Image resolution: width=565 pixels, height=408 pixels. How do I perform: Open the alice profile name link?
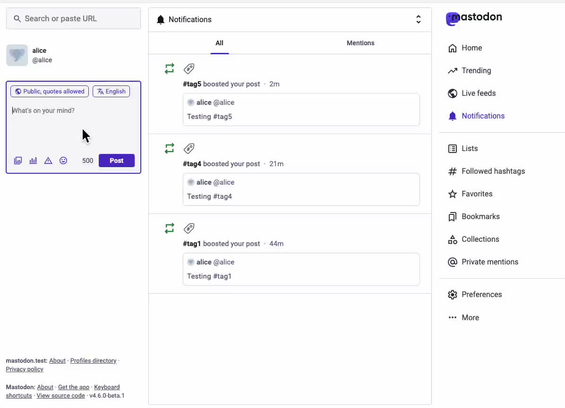(39, 50)
